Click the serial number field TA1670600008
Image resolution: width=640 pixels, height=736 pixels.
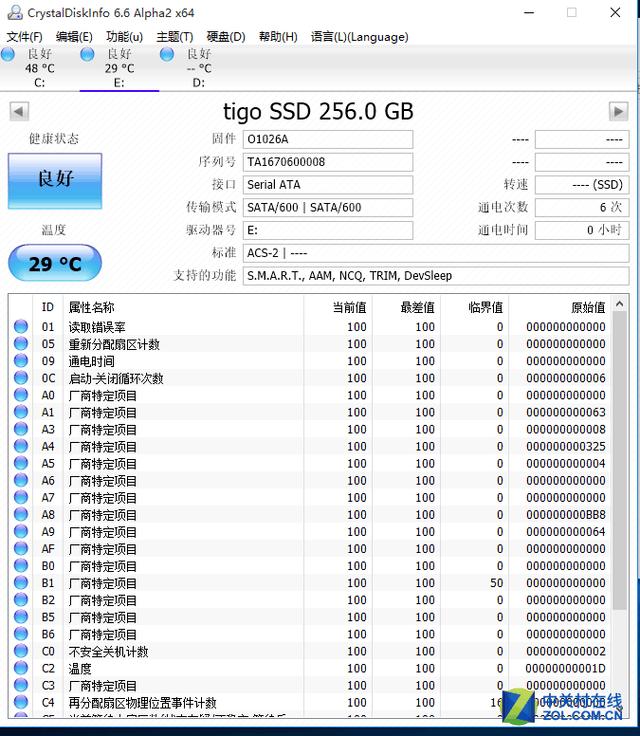pos(328,162)
